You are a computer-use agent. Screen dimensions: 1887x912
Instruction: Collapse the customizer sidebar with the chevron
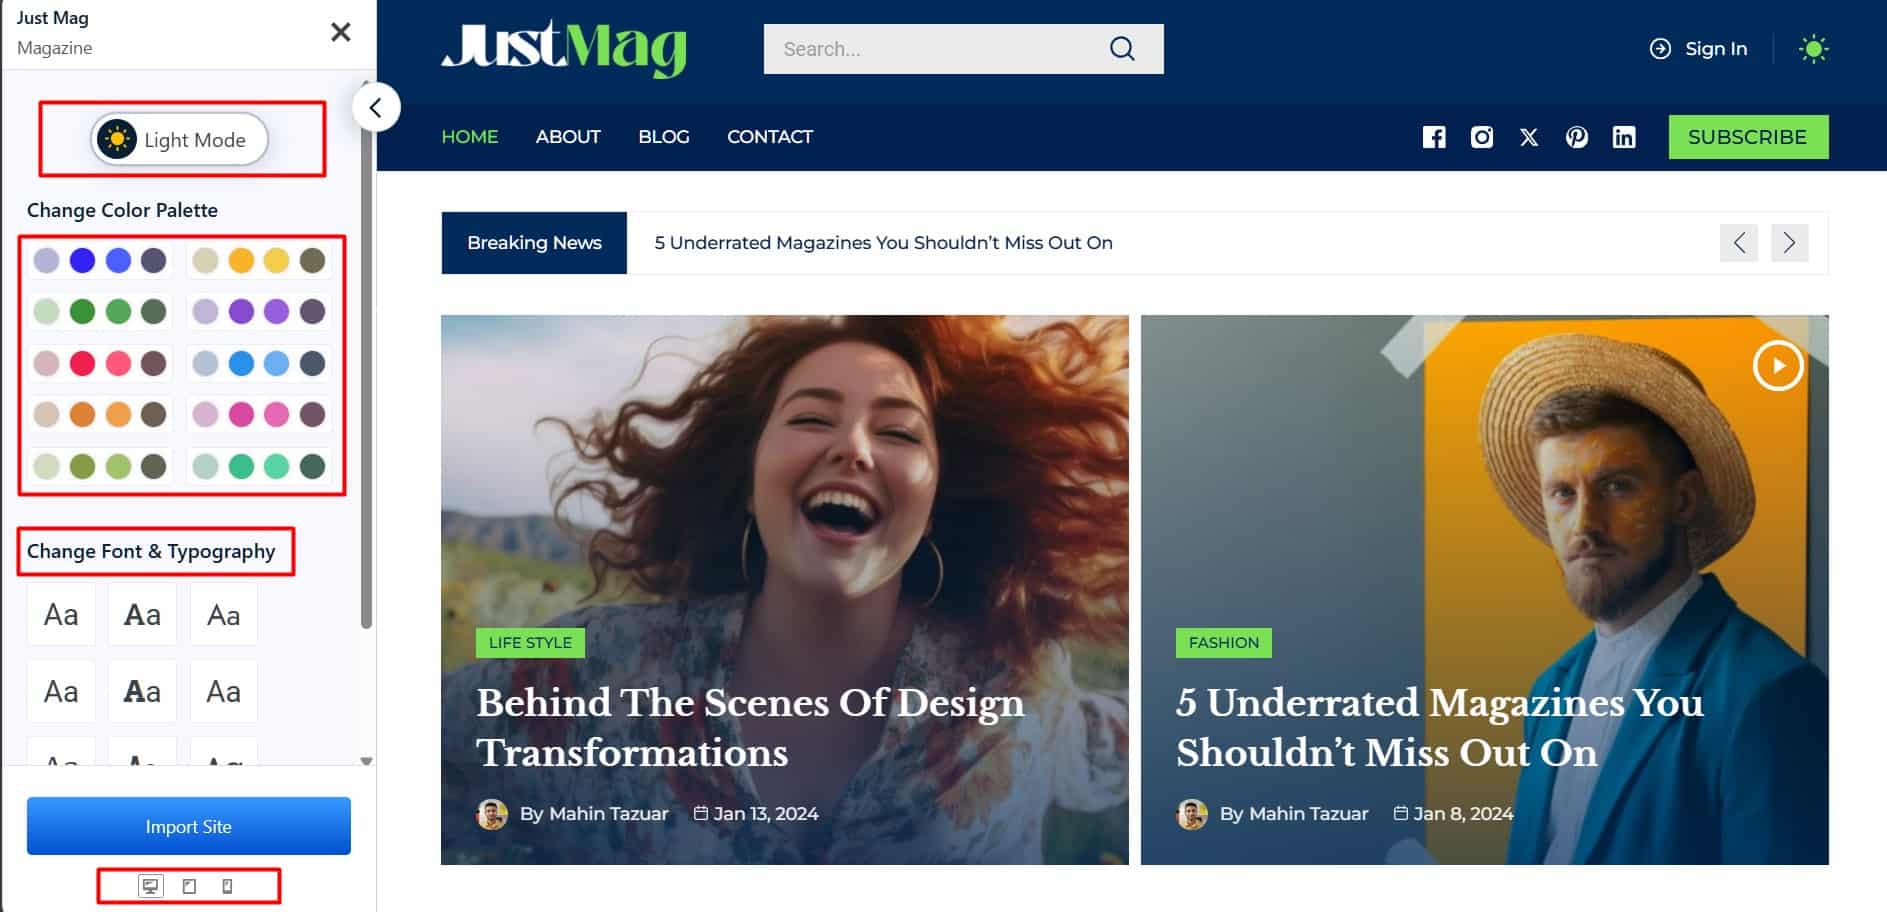point(376,108)
